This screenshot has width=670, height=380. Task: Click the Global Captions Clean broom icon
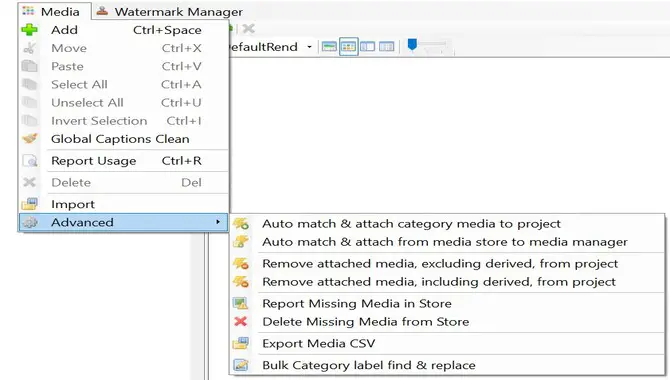click(x=29, y=138)
